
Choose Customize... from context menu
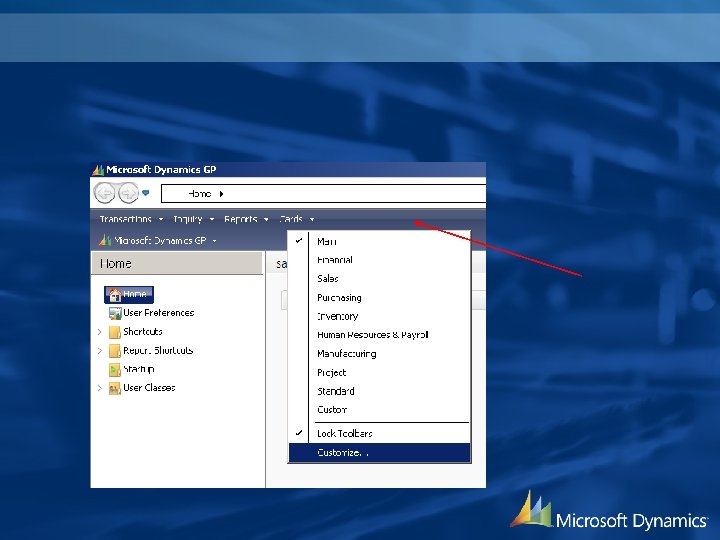coord(379,453)
